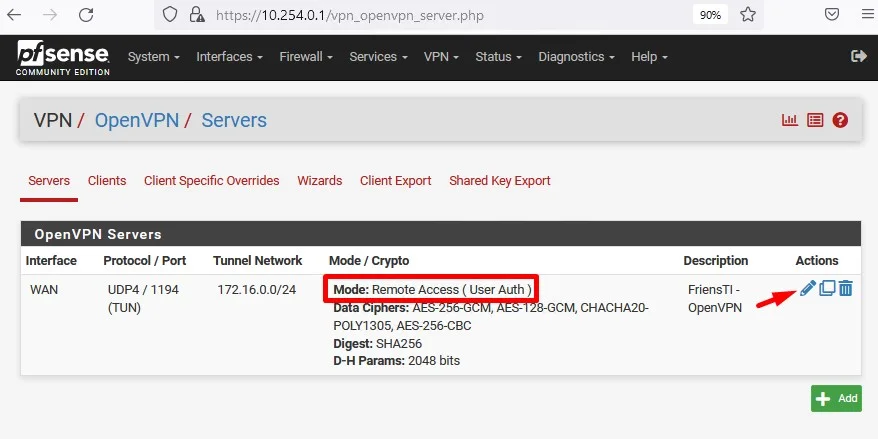878x439 pixels.
Task: Open the Interfaces dropdown menu
Action: [x=230, y=57]
